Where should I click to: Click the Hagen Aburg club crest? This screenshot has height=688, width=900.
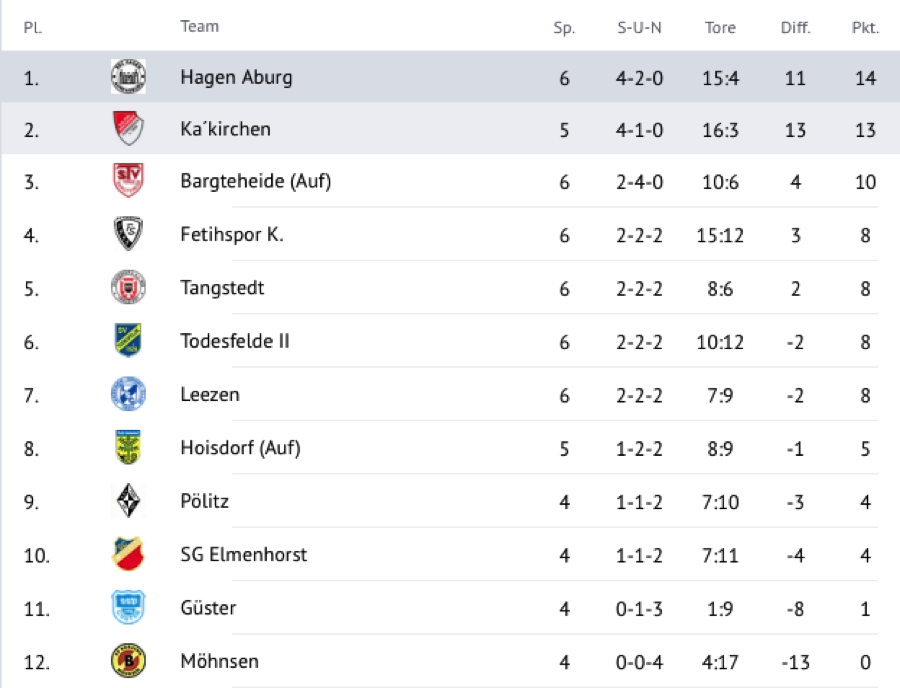[128, 77]
